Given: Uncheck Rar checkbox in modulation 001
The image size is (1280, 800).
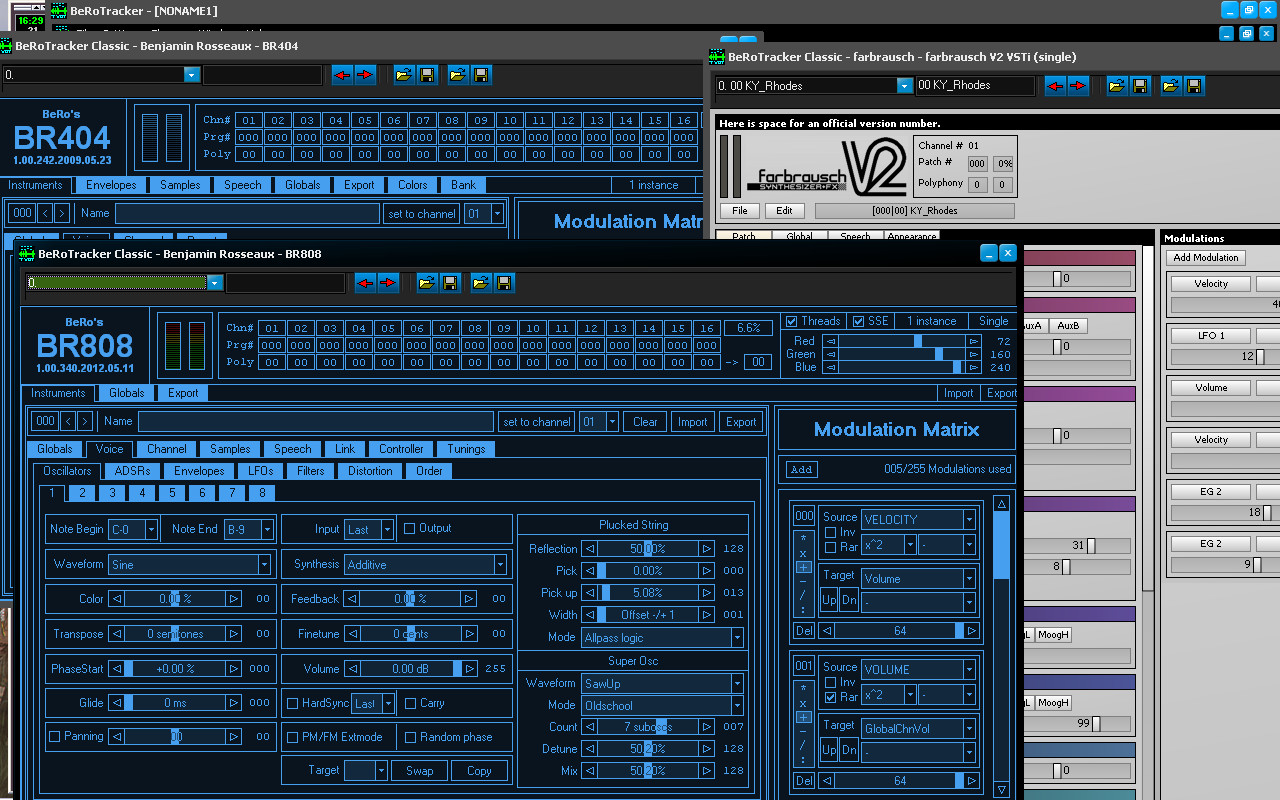Looking at the screenshot, I should (x=831, y=697).
